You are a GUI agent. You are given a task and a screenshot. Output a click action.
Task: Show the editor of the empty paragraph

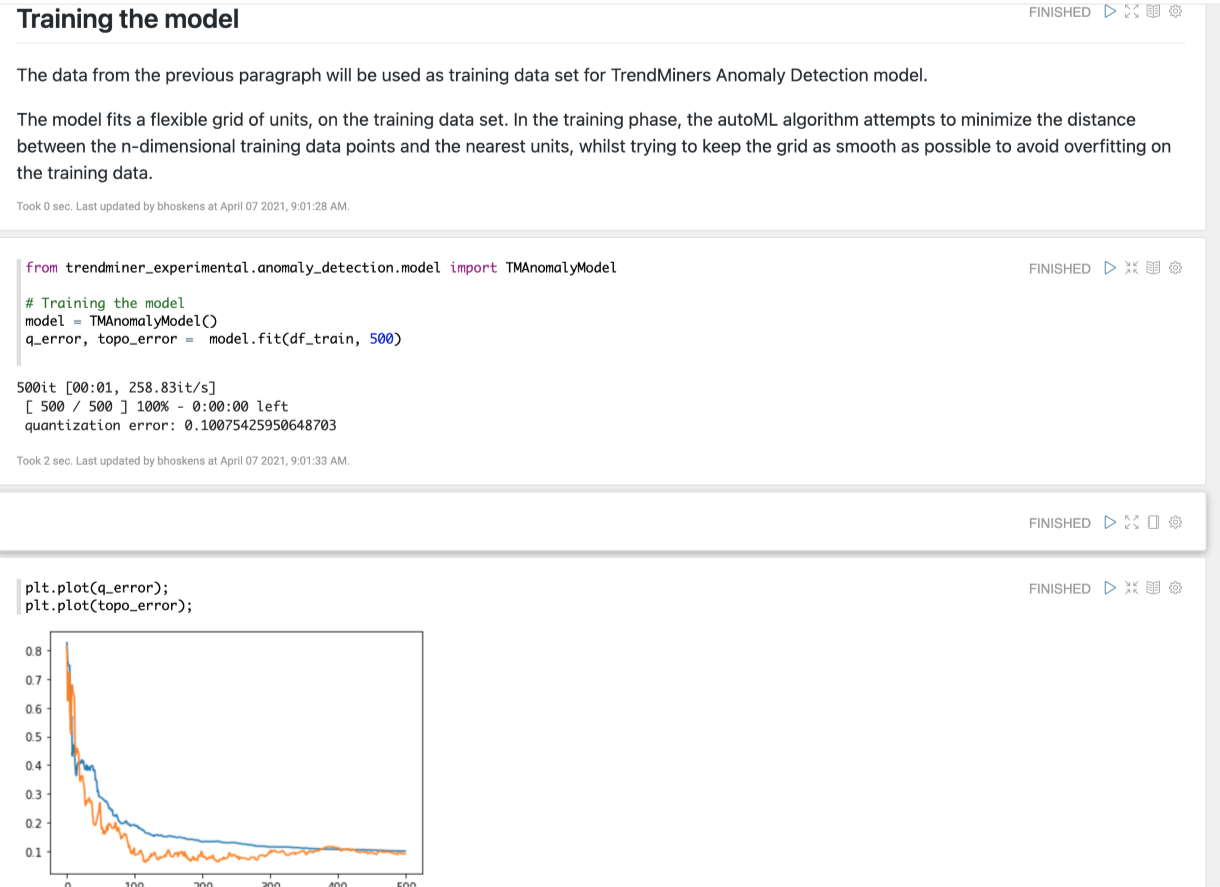point(1132,522)
